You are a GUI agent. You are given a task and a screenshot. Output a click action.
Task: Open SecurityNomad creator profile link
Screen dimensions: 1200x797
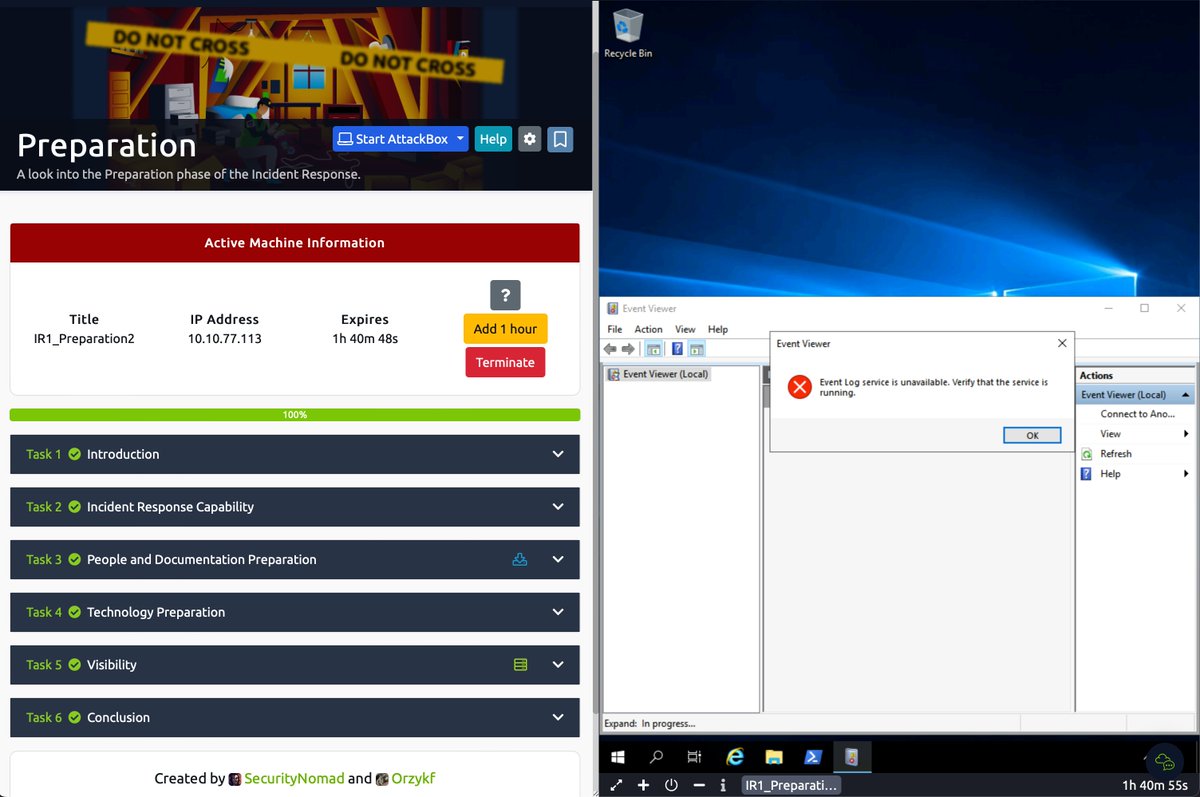294,778
